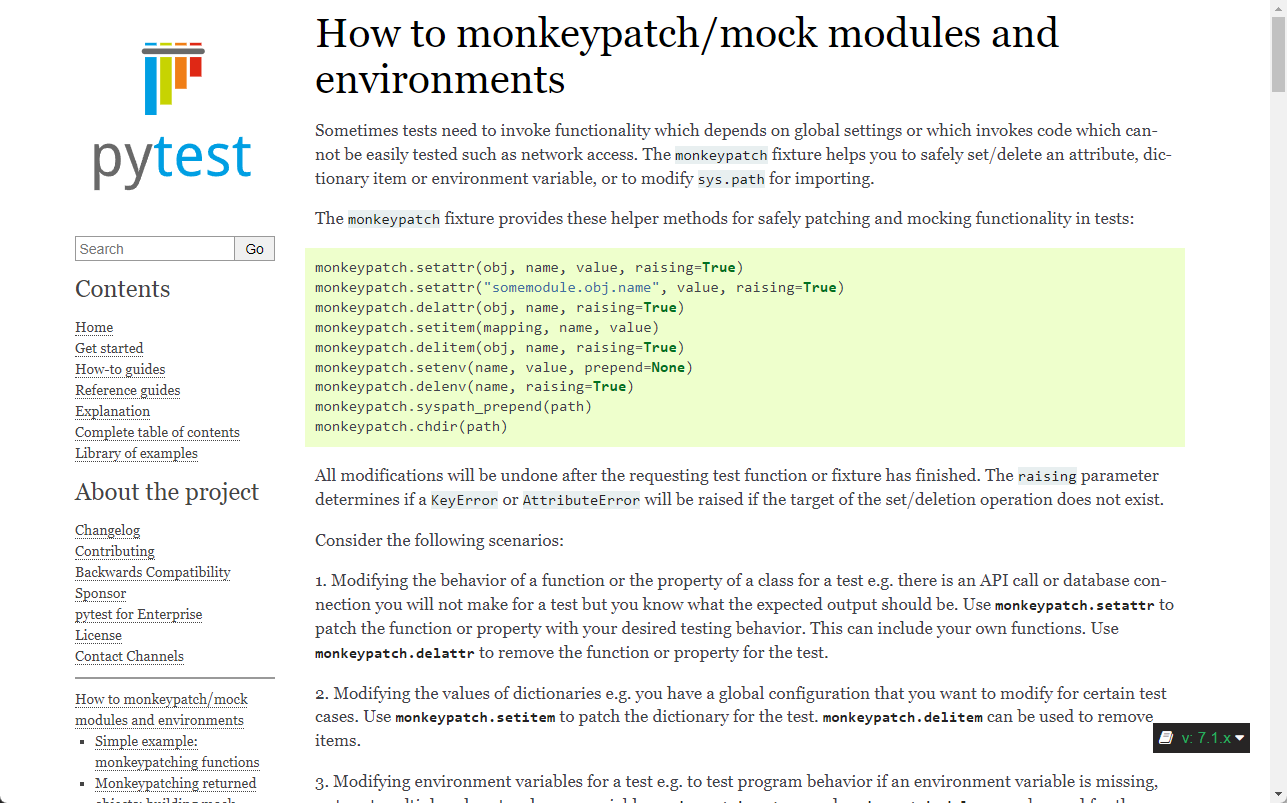Click bold monkeypatch.setattr in scenario 1
This screenshot has height=803, width=1287.
click(1076, 605)
